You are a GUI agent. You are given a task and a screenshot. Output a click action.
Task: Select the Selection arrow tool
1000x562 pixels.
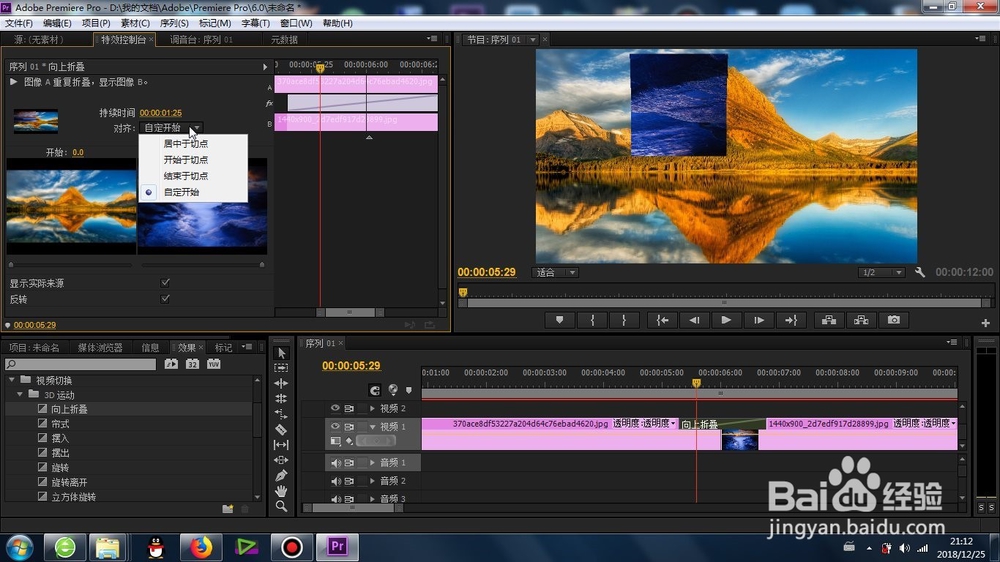point(281,353)
